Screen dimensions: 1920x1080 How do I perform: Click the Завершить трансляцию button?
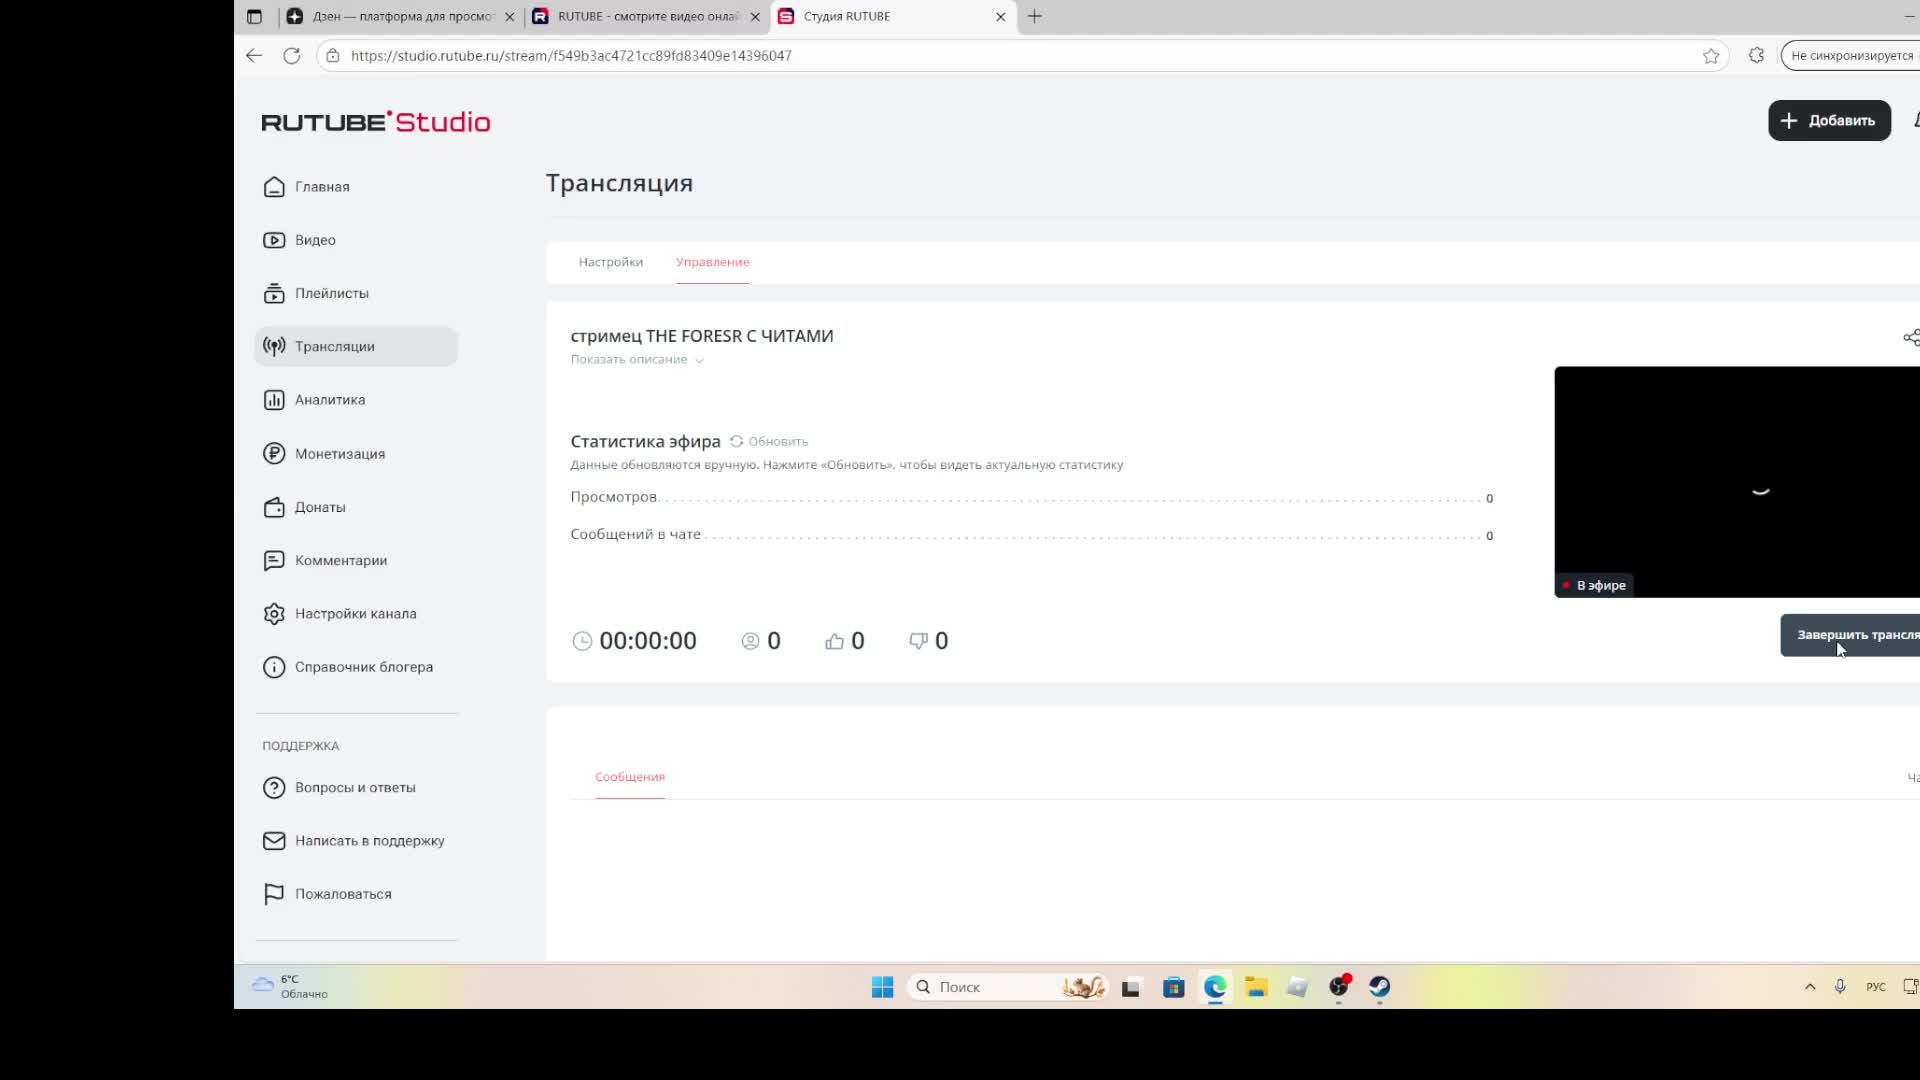(x=1852, y=635)
